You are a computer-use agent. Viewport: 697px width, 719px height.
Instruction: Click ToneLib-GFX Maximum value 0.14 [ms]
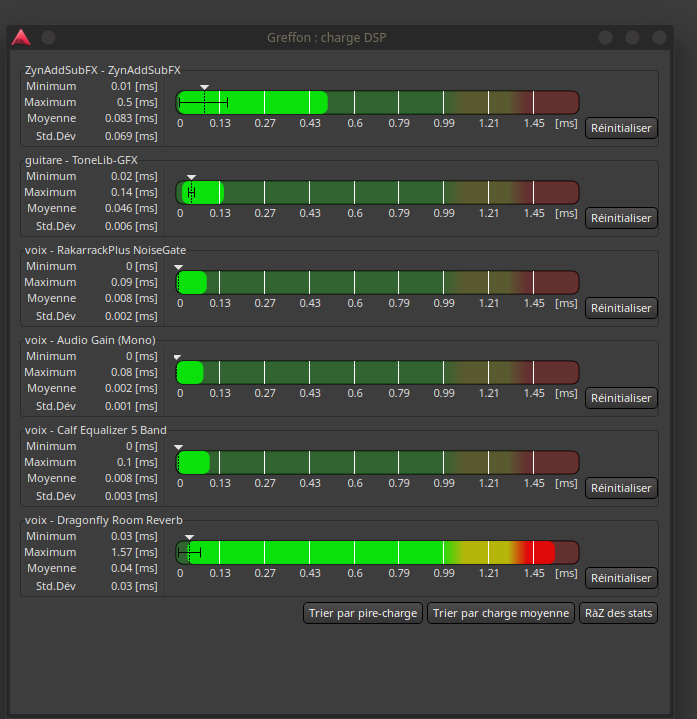pos(134,192)
